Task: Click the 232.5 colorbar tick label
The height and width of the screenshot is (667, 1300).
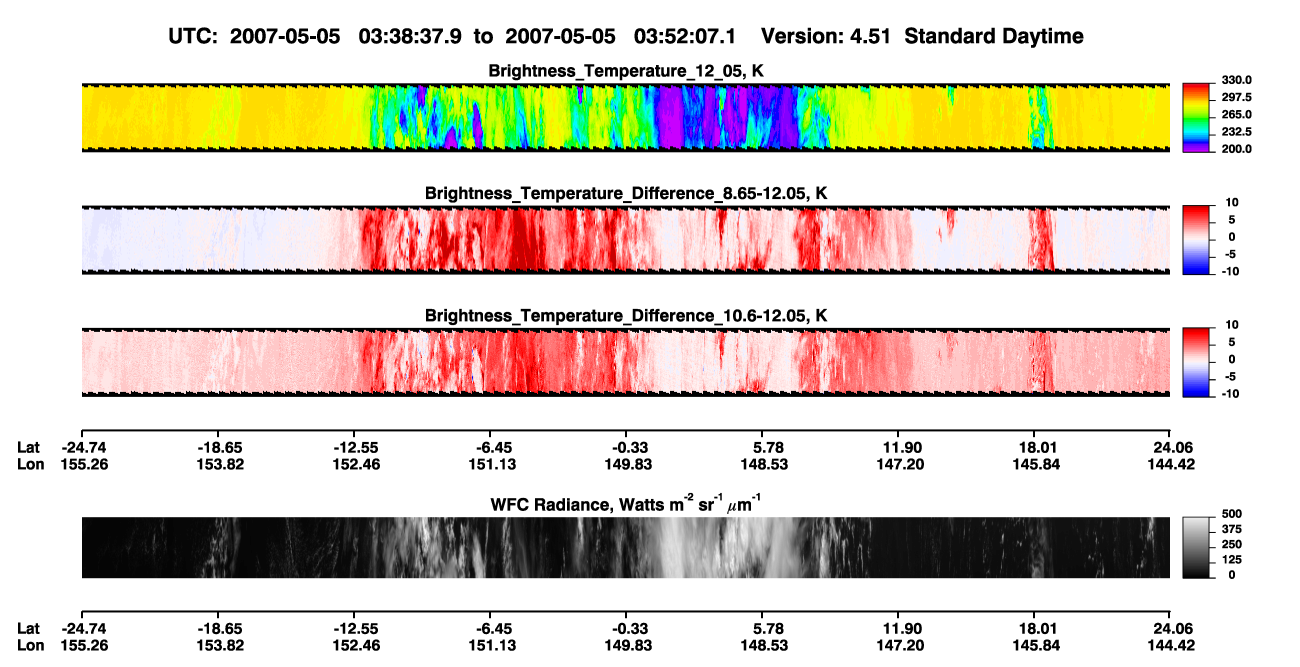Action: tap(1237, 131)
